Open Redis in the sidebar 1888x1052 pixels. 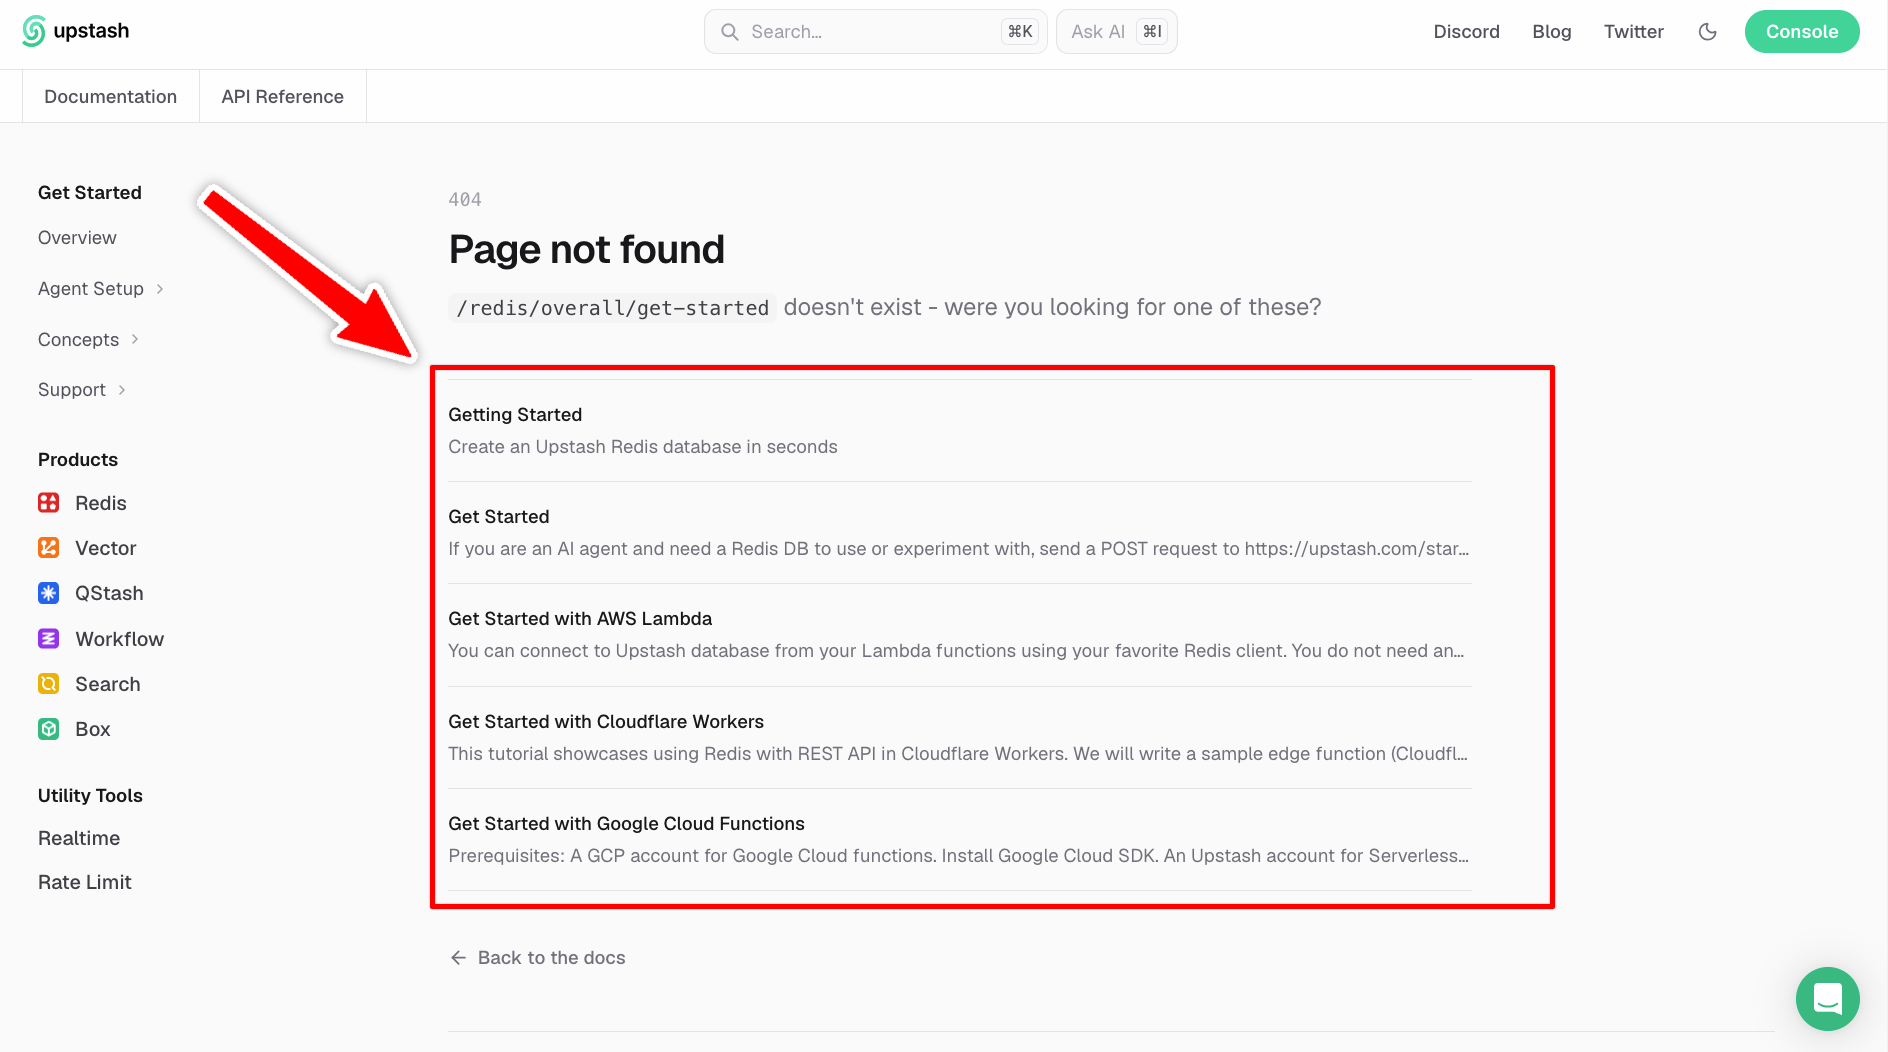(101, 503)
